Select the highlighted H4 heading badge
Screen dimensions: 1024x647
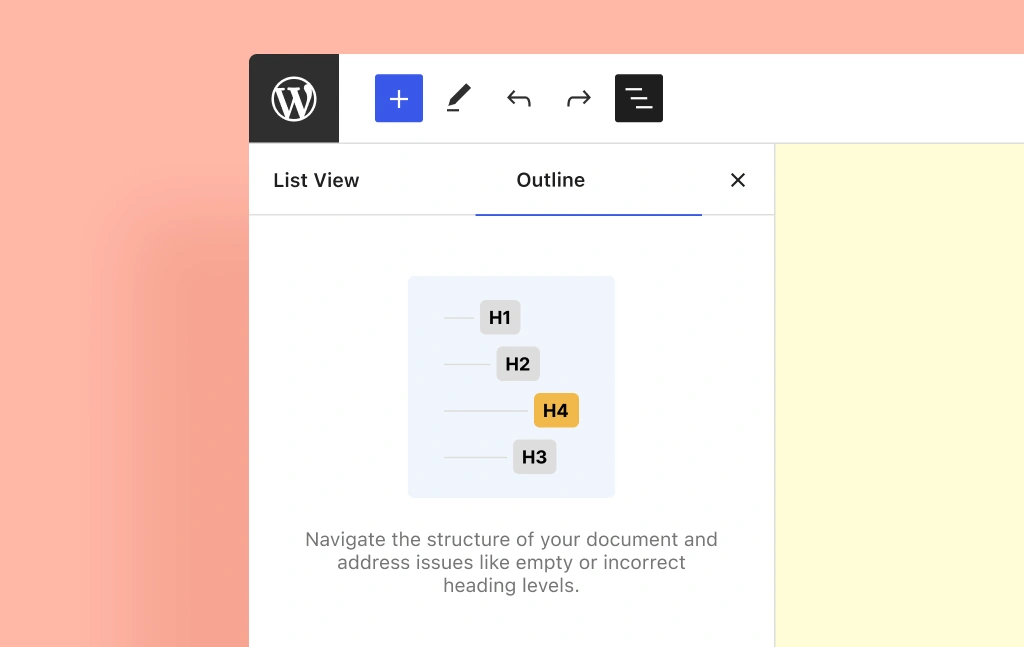[x=556, y=410]
